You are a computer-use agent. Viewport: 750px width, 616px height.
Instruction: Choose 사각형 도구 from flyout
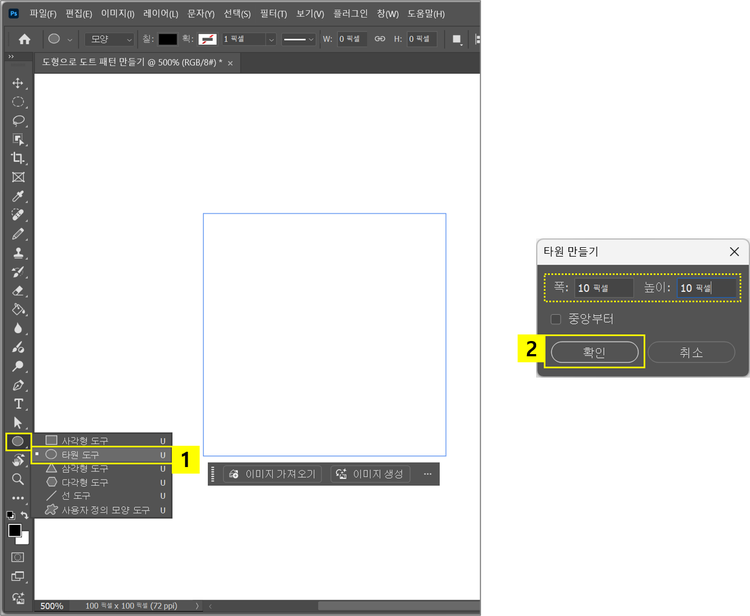pyautogui.click(x=102, y=440)
